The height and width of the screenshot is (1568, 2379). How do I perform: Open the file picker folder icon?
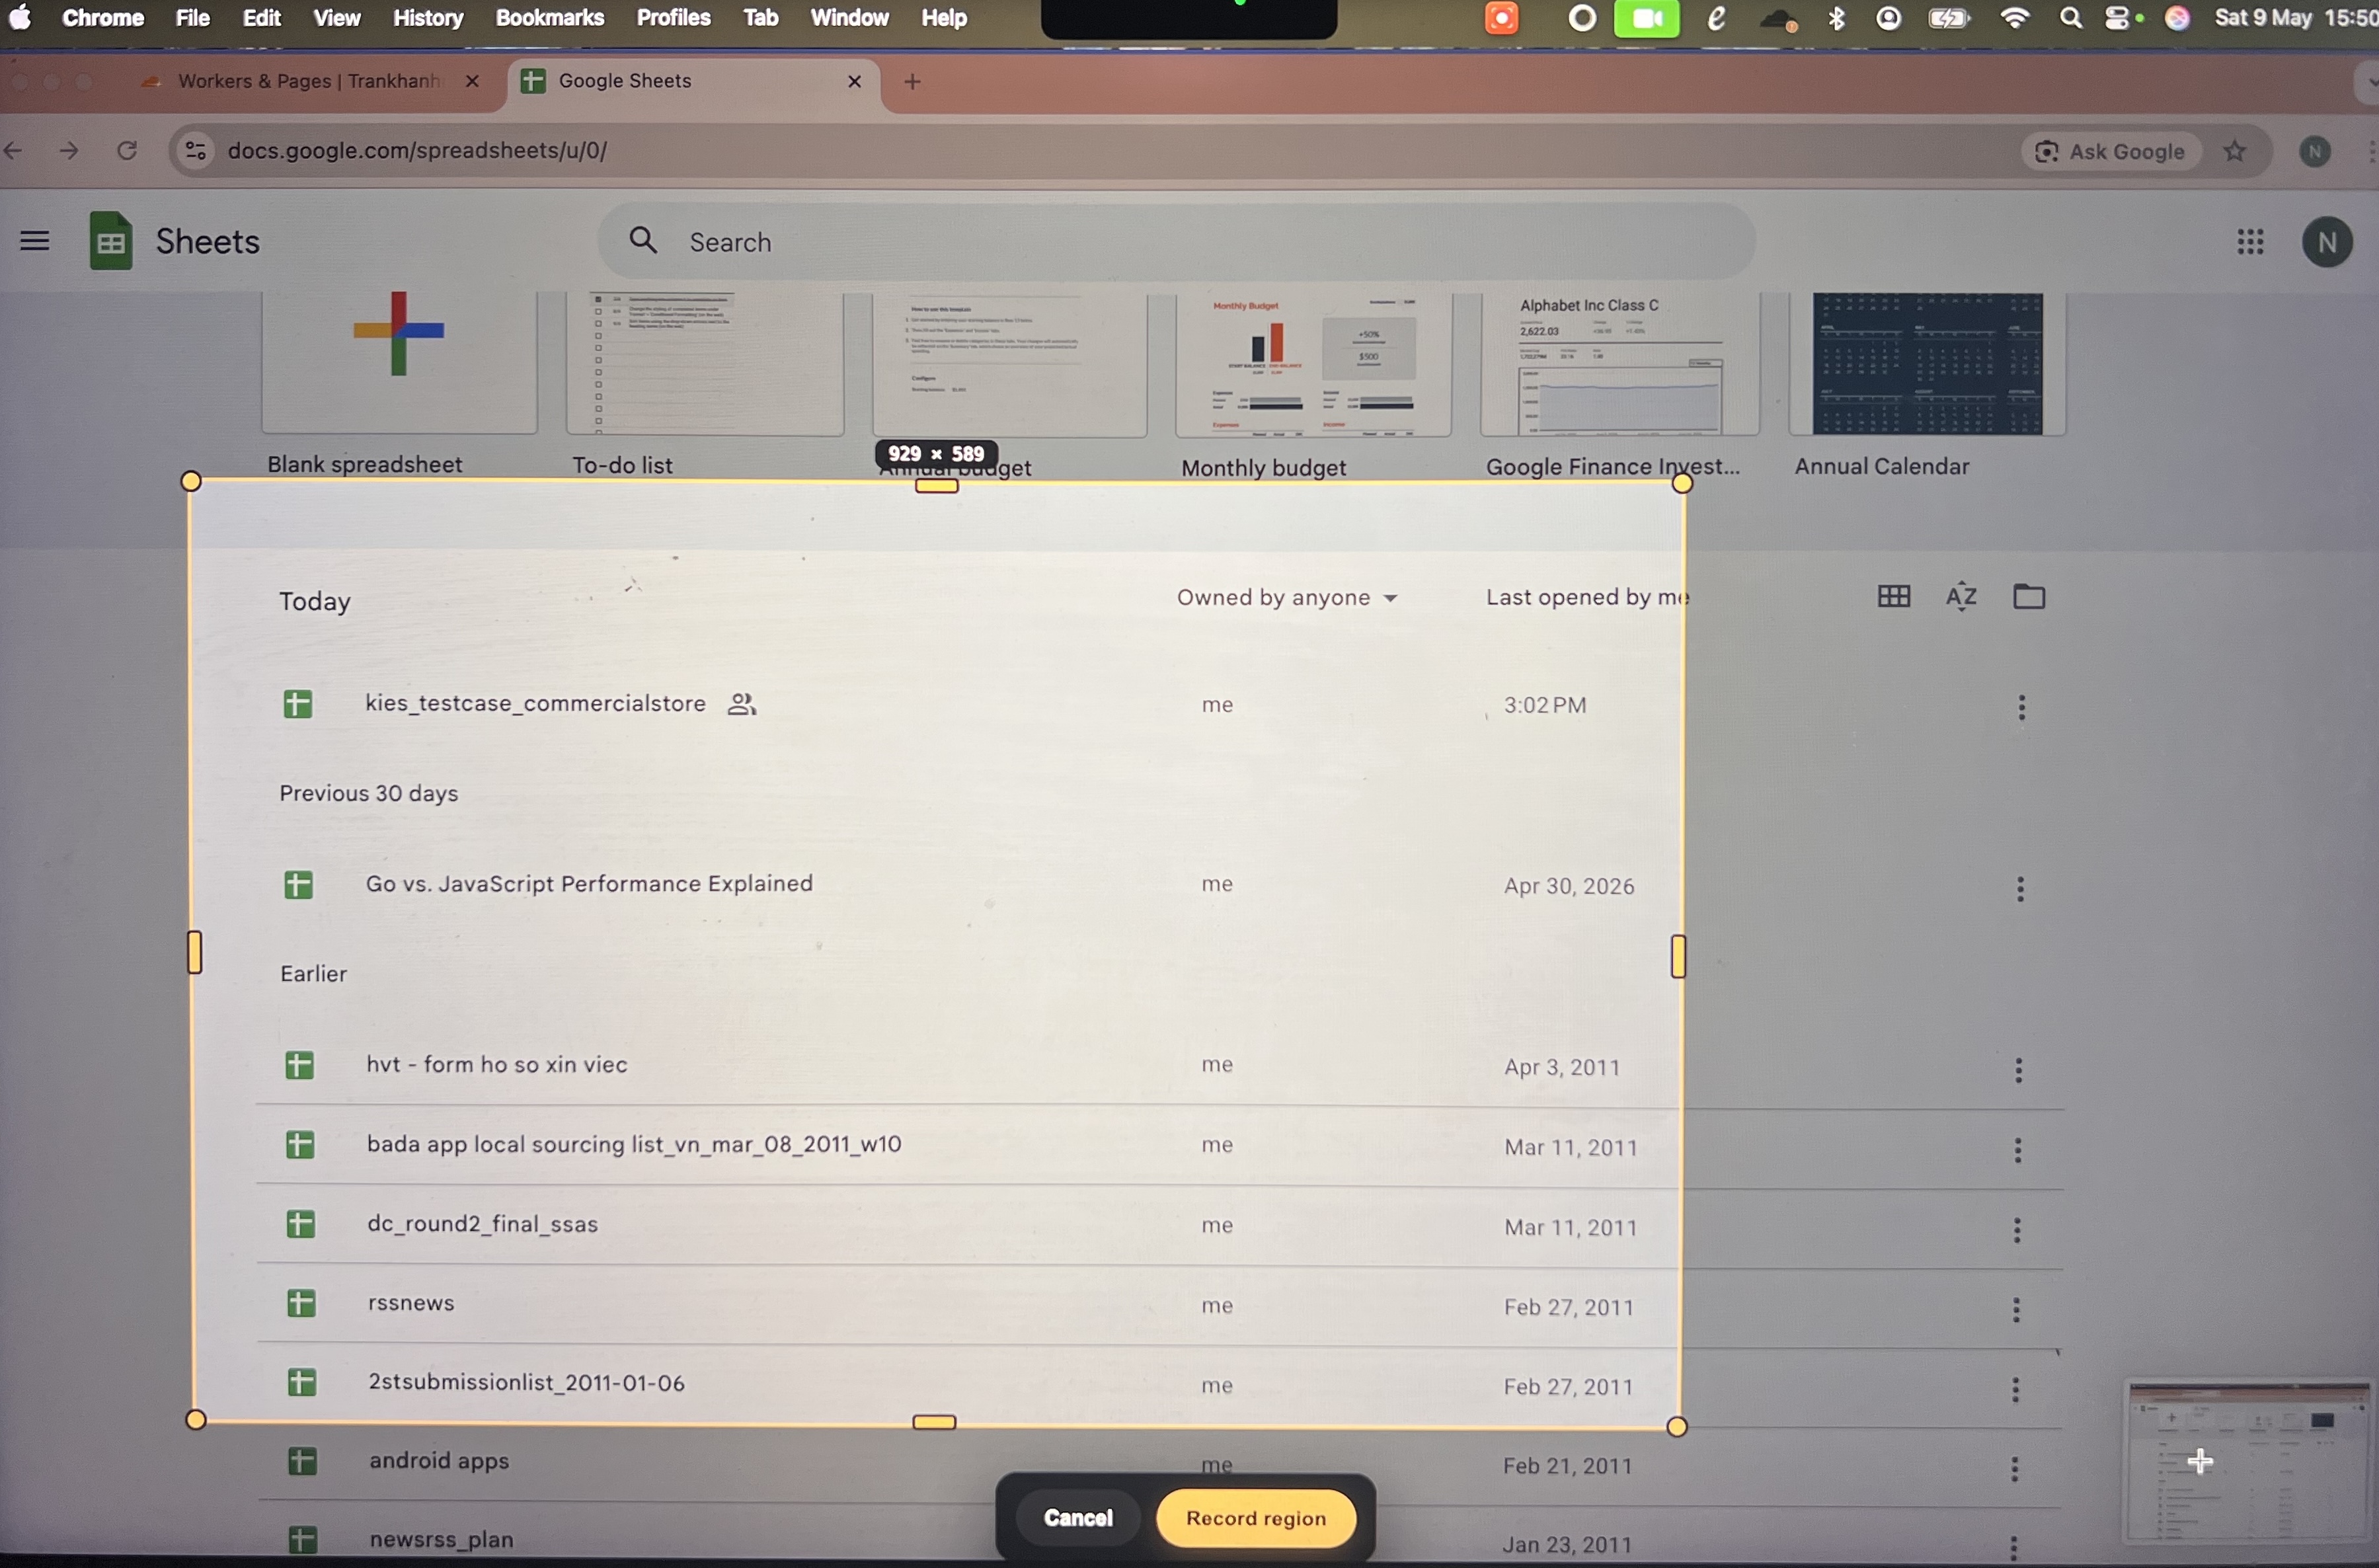coord(2028,597)
